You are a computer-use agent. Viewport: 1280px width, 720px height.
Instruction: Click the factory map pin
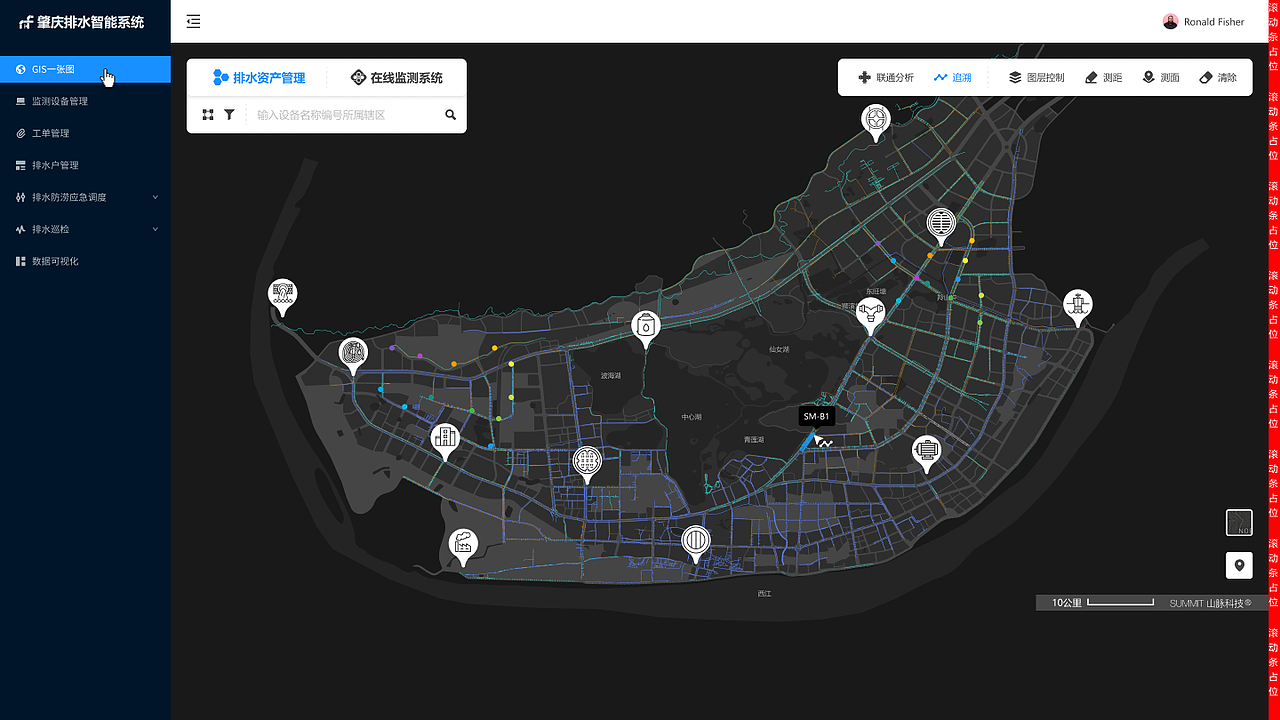pos(462,546)
